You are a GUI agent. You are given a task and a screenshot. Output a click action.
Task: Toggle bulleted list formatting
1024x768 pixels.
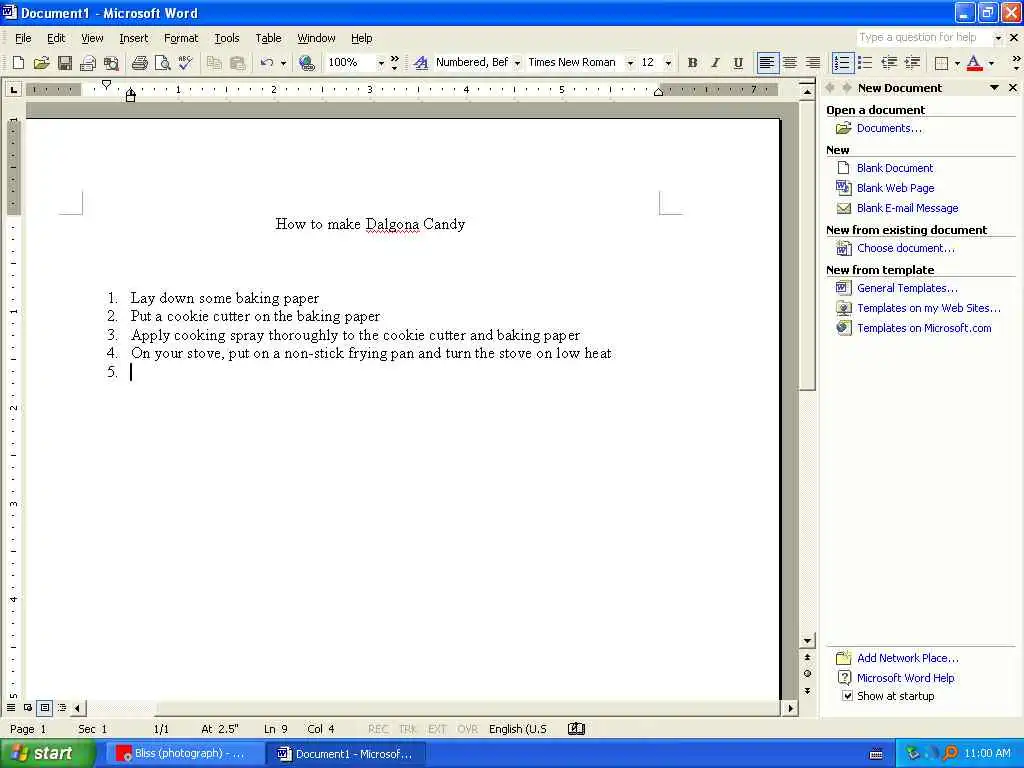point(865,63)
